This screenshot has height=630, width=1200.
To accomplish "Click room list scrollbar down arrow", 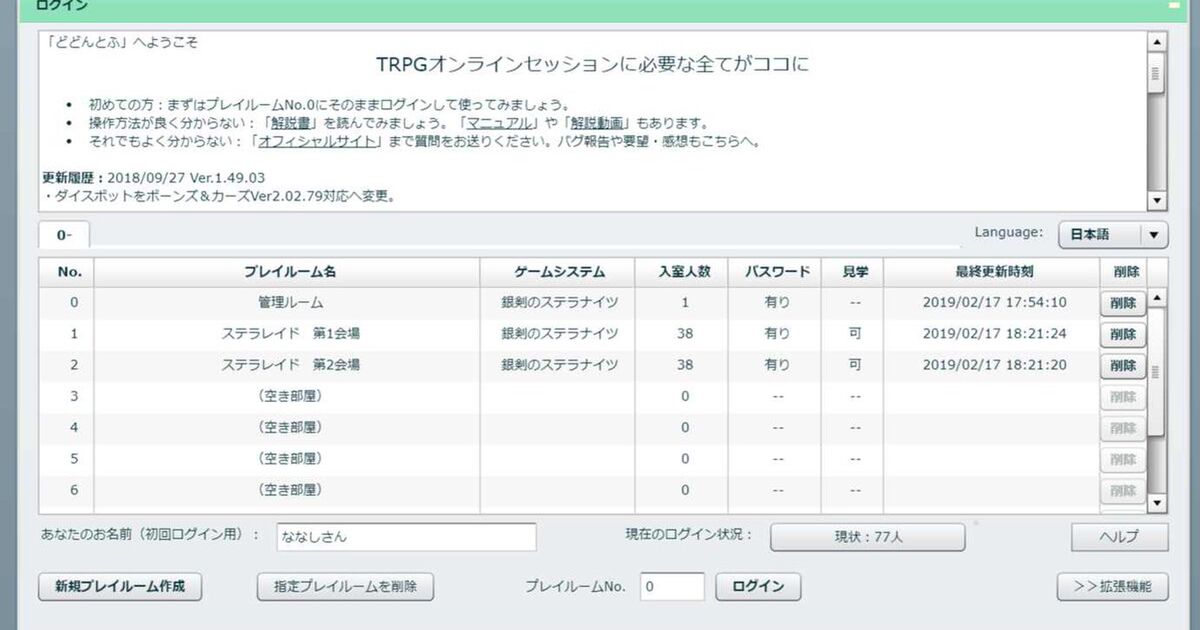I will pyautogui.click(x=1157, y=503).
